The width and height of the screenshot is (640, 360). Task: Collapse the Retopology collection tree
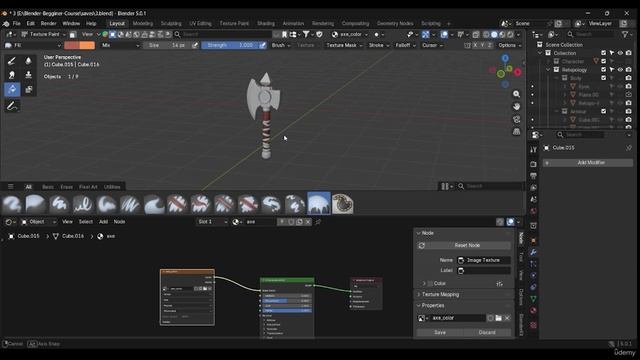point(548,70)
